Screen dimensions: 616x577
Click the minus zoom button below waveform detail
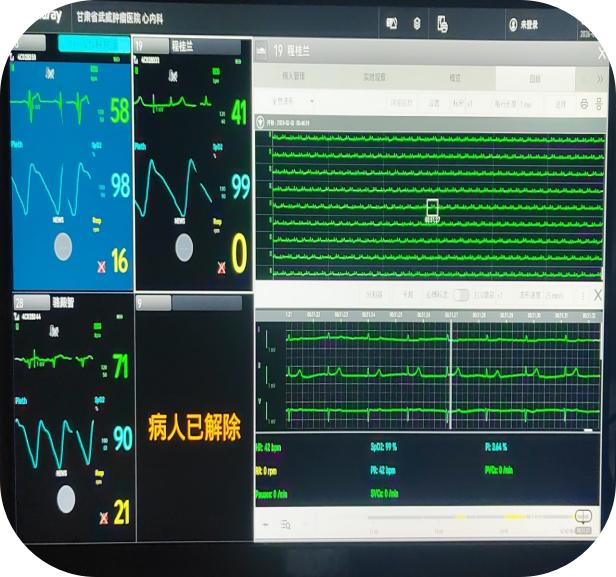[266, 524]
